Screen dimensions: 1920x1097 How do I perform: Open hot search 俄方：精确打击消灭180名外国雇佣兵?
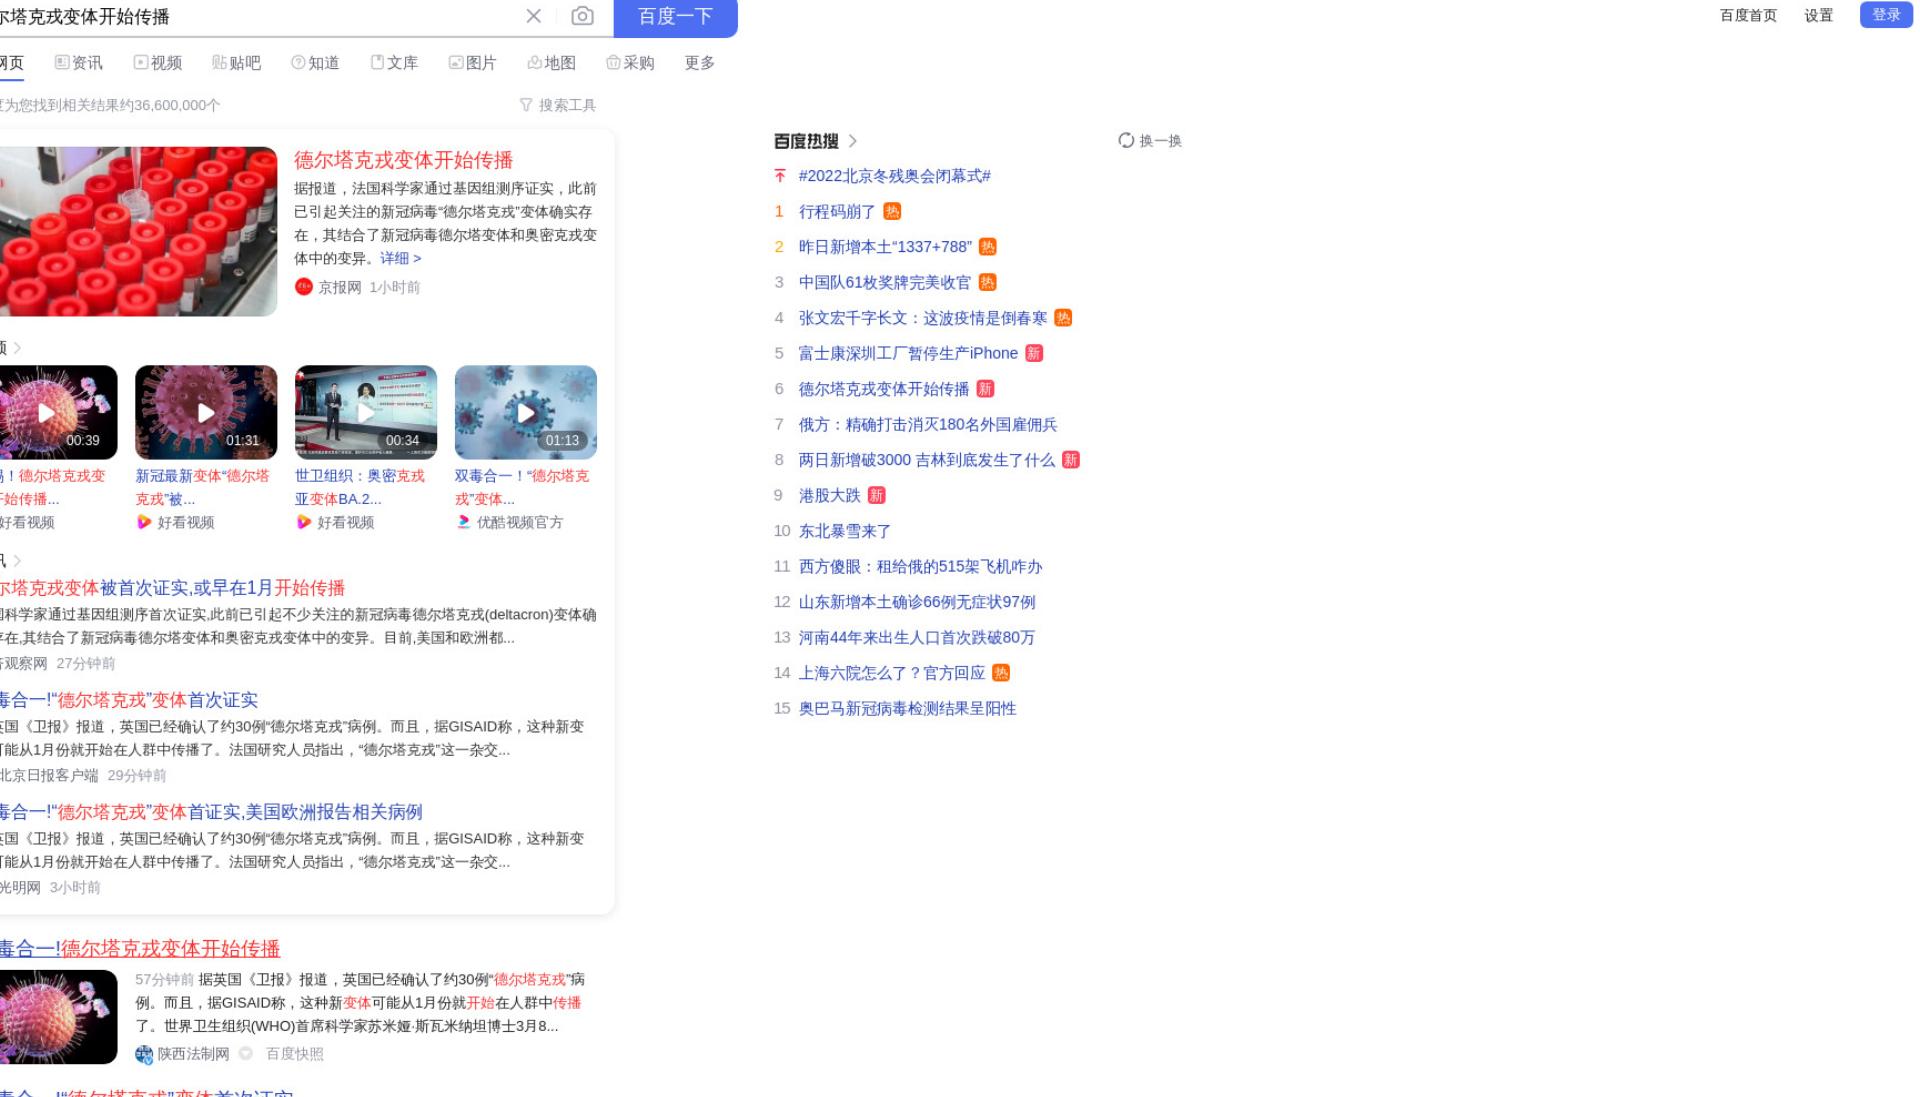(x=928, y=425)
